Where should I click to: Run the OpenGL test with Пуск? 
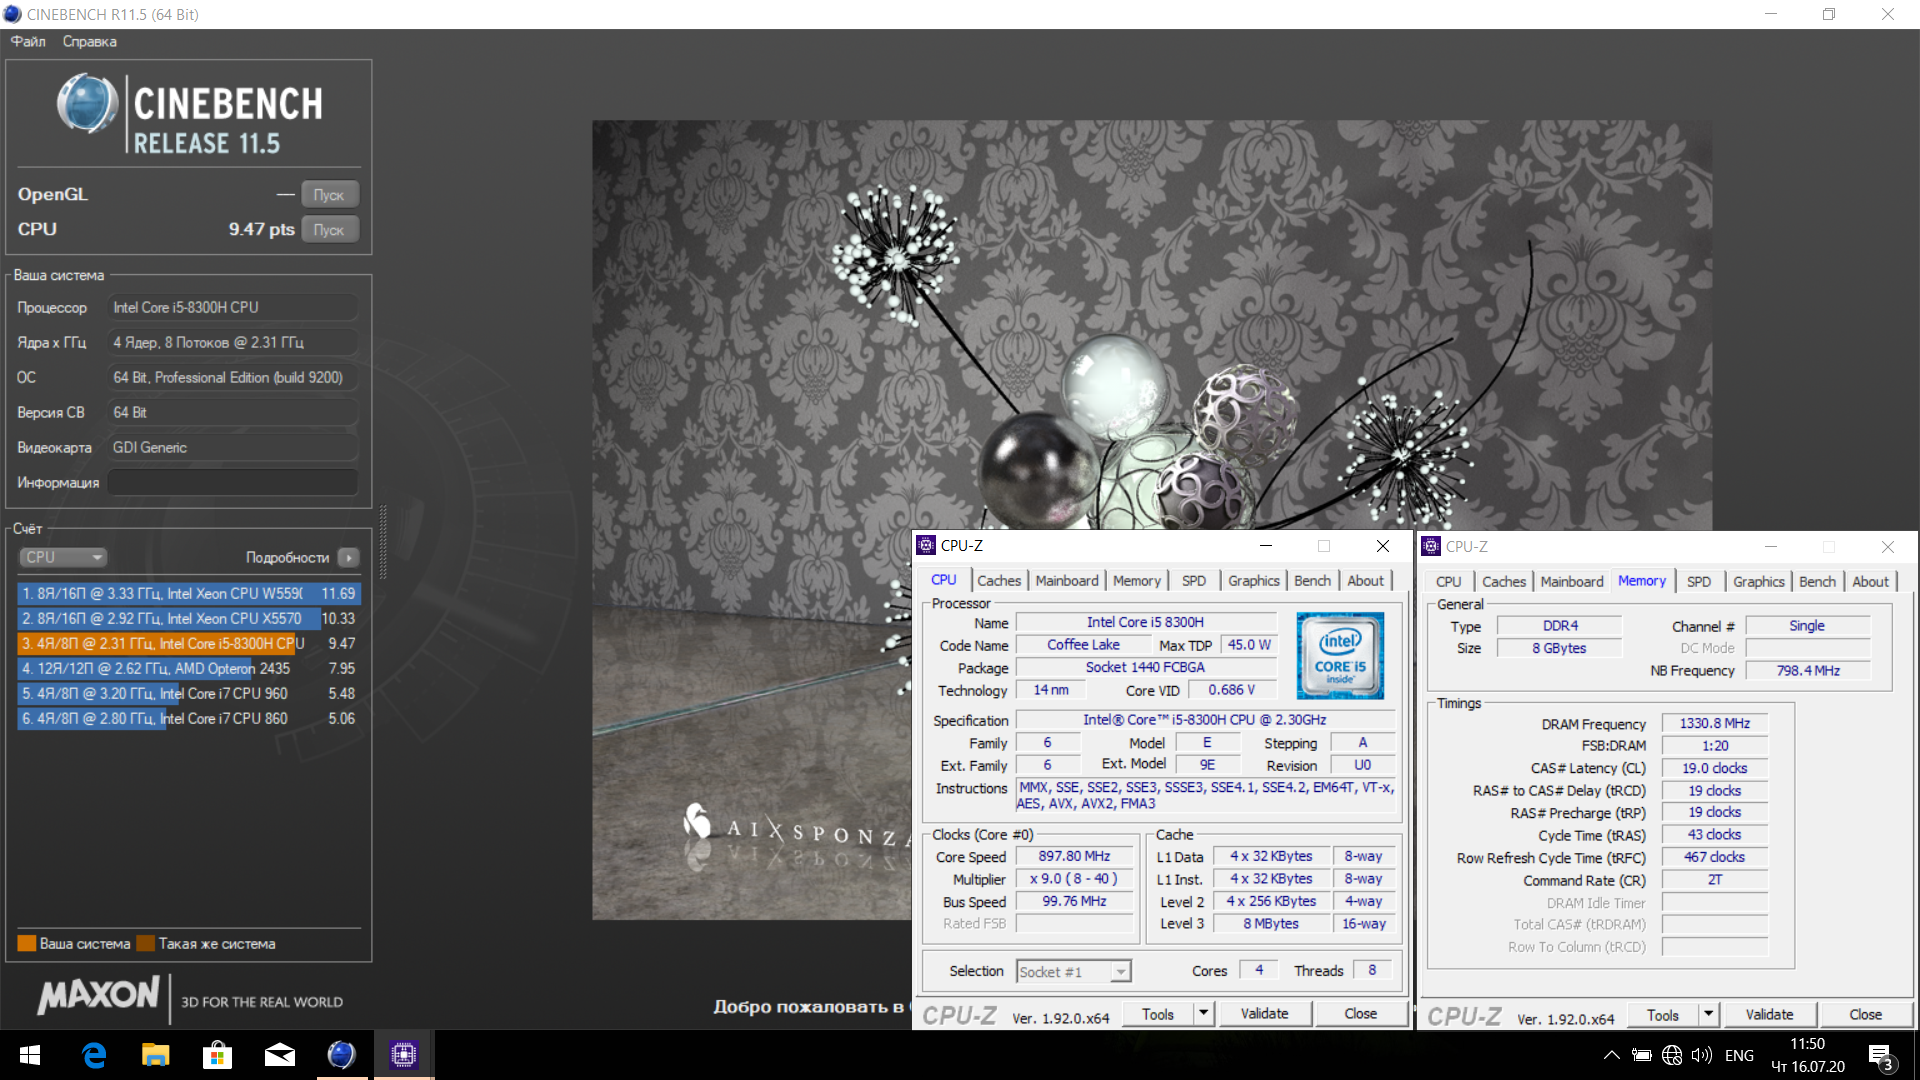329,194
